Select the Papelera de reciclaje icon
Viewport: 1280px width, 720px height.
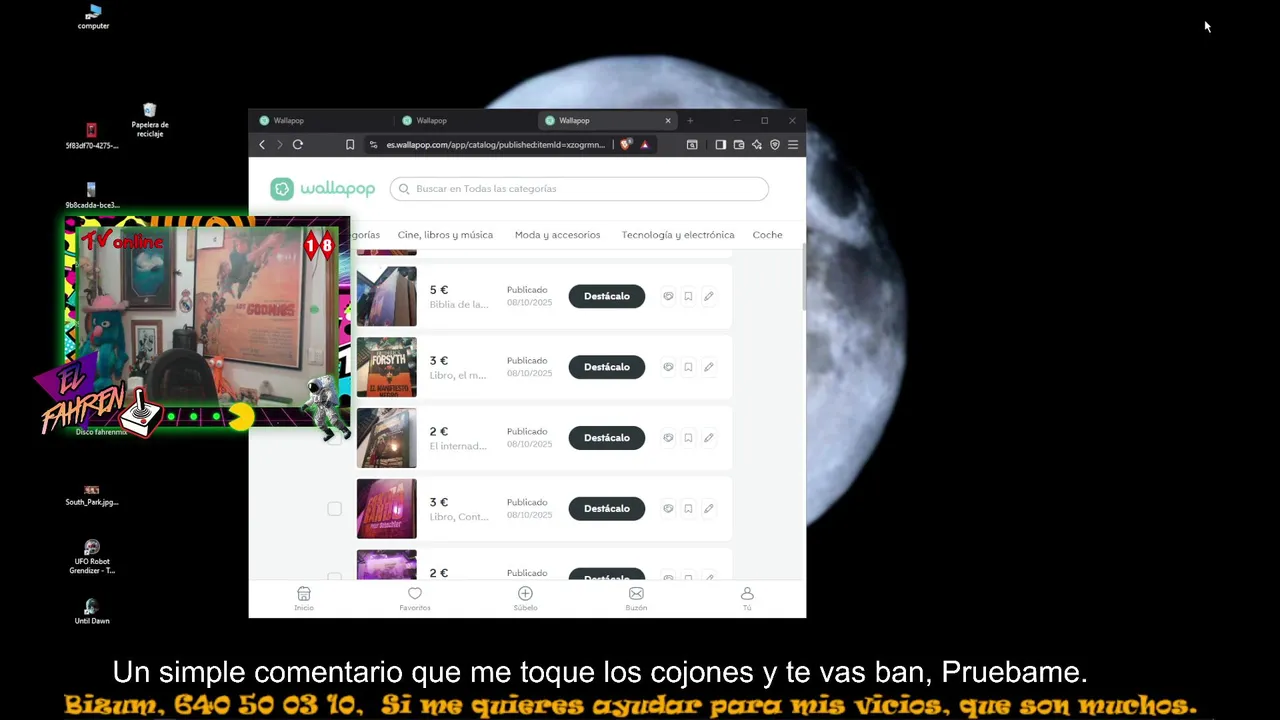150,120
